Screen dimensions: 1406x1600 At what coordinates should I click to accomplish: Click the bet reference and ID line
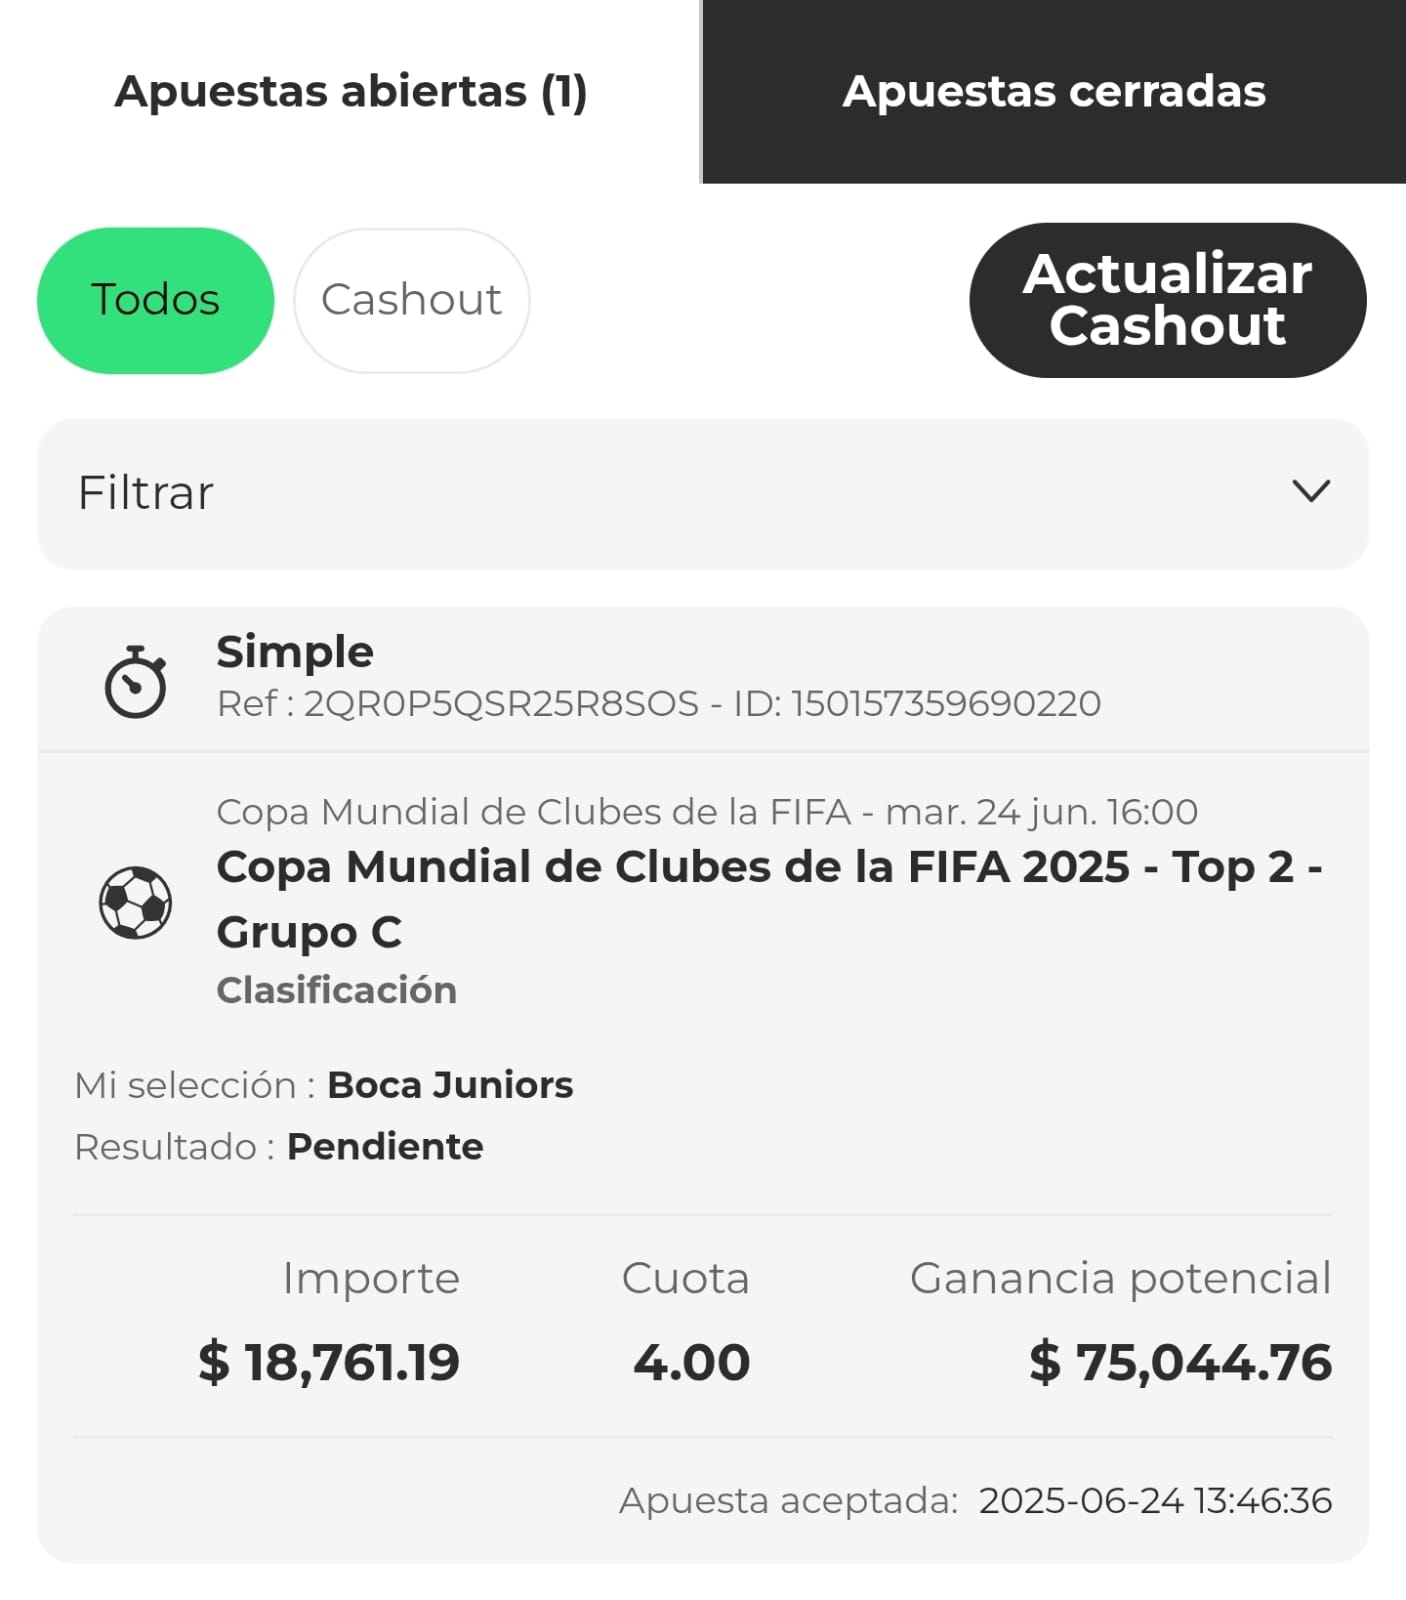coord(658,704)
